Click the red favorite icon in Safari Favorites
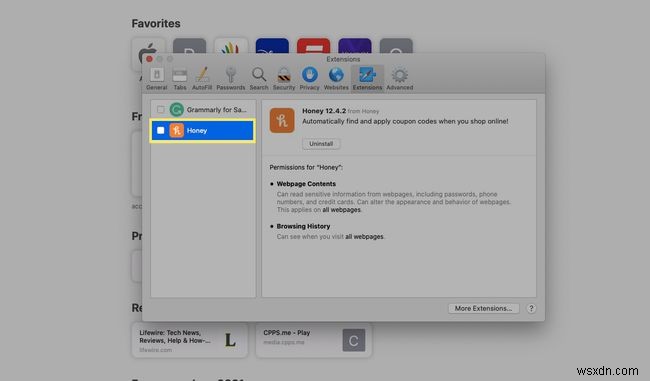Viewport: 650px width, 381px height. tap(313, 46)
